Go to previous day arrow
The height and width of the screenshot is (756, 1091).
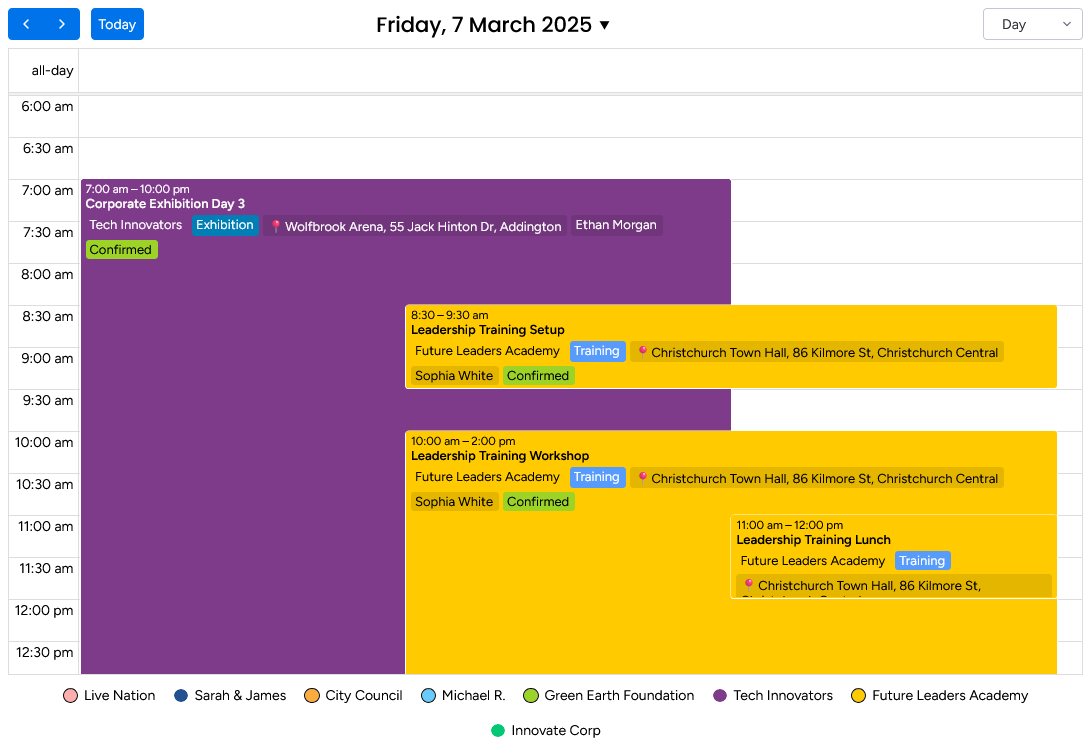(x=26, y=24)
